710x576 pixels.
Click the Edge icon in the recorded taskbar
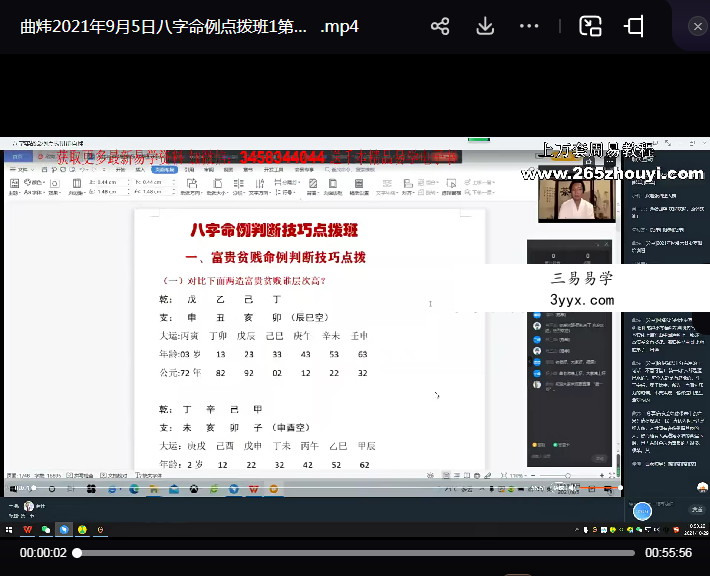tap(134, 489)
